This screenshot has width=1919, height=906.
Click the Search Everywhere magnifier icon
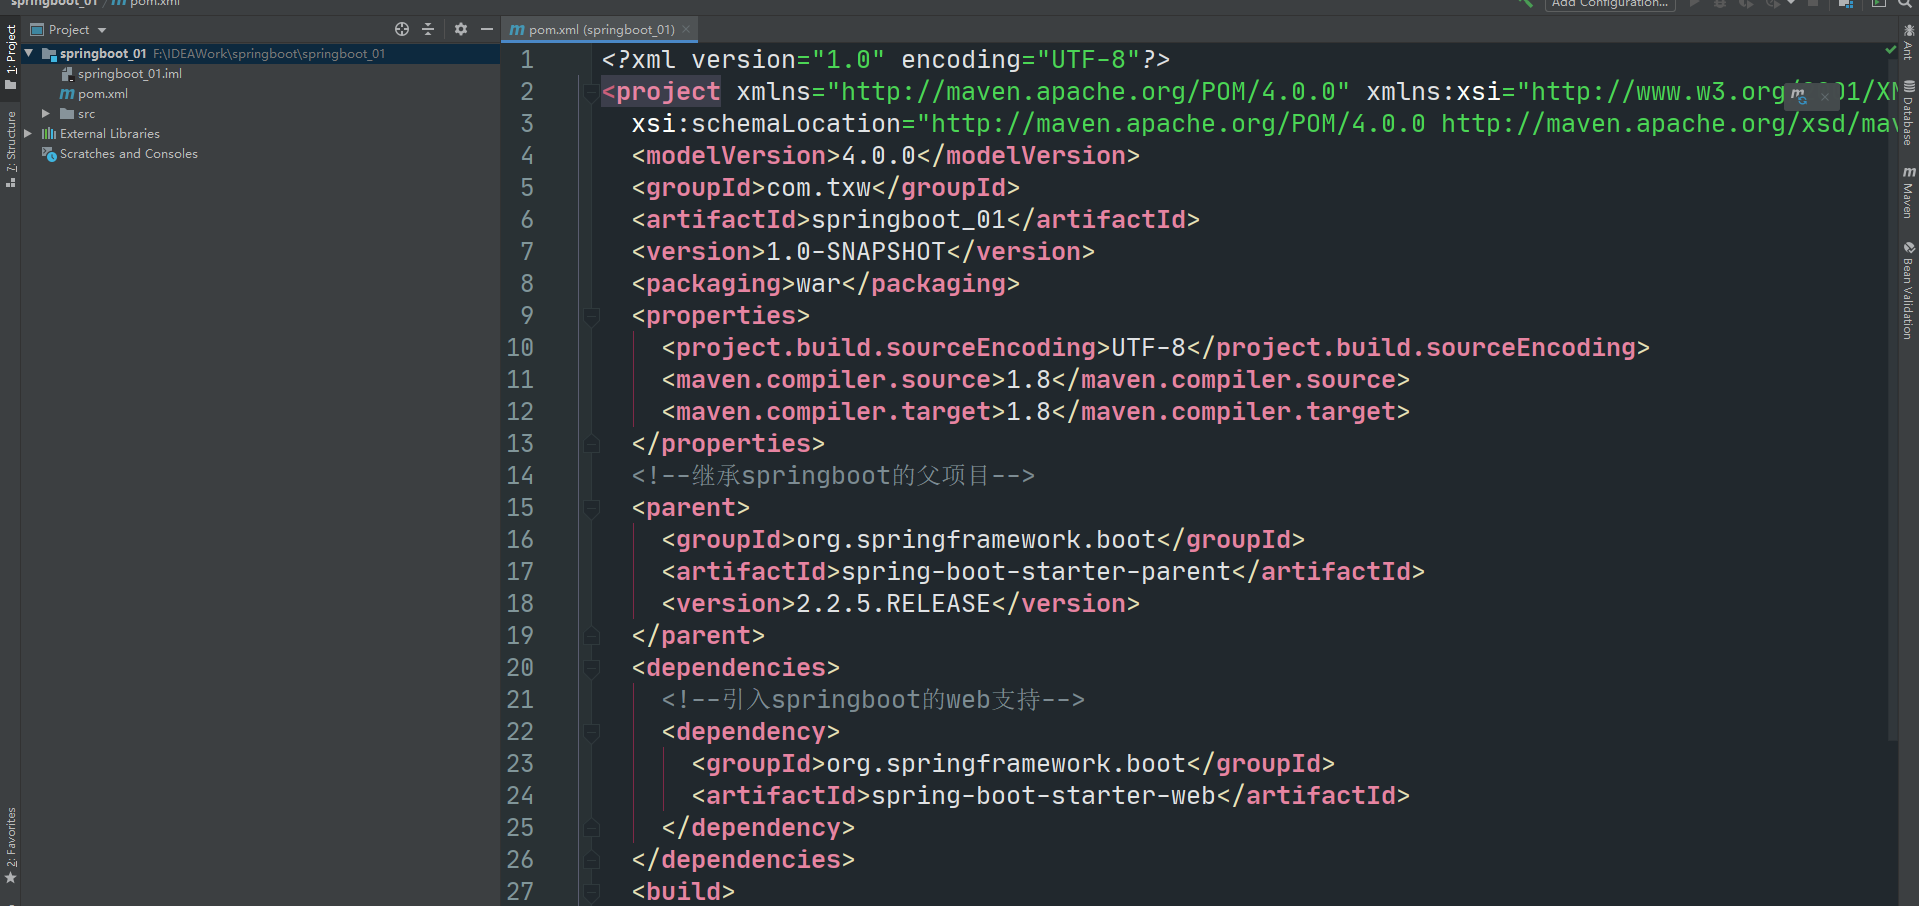[x=1906, y=3]
